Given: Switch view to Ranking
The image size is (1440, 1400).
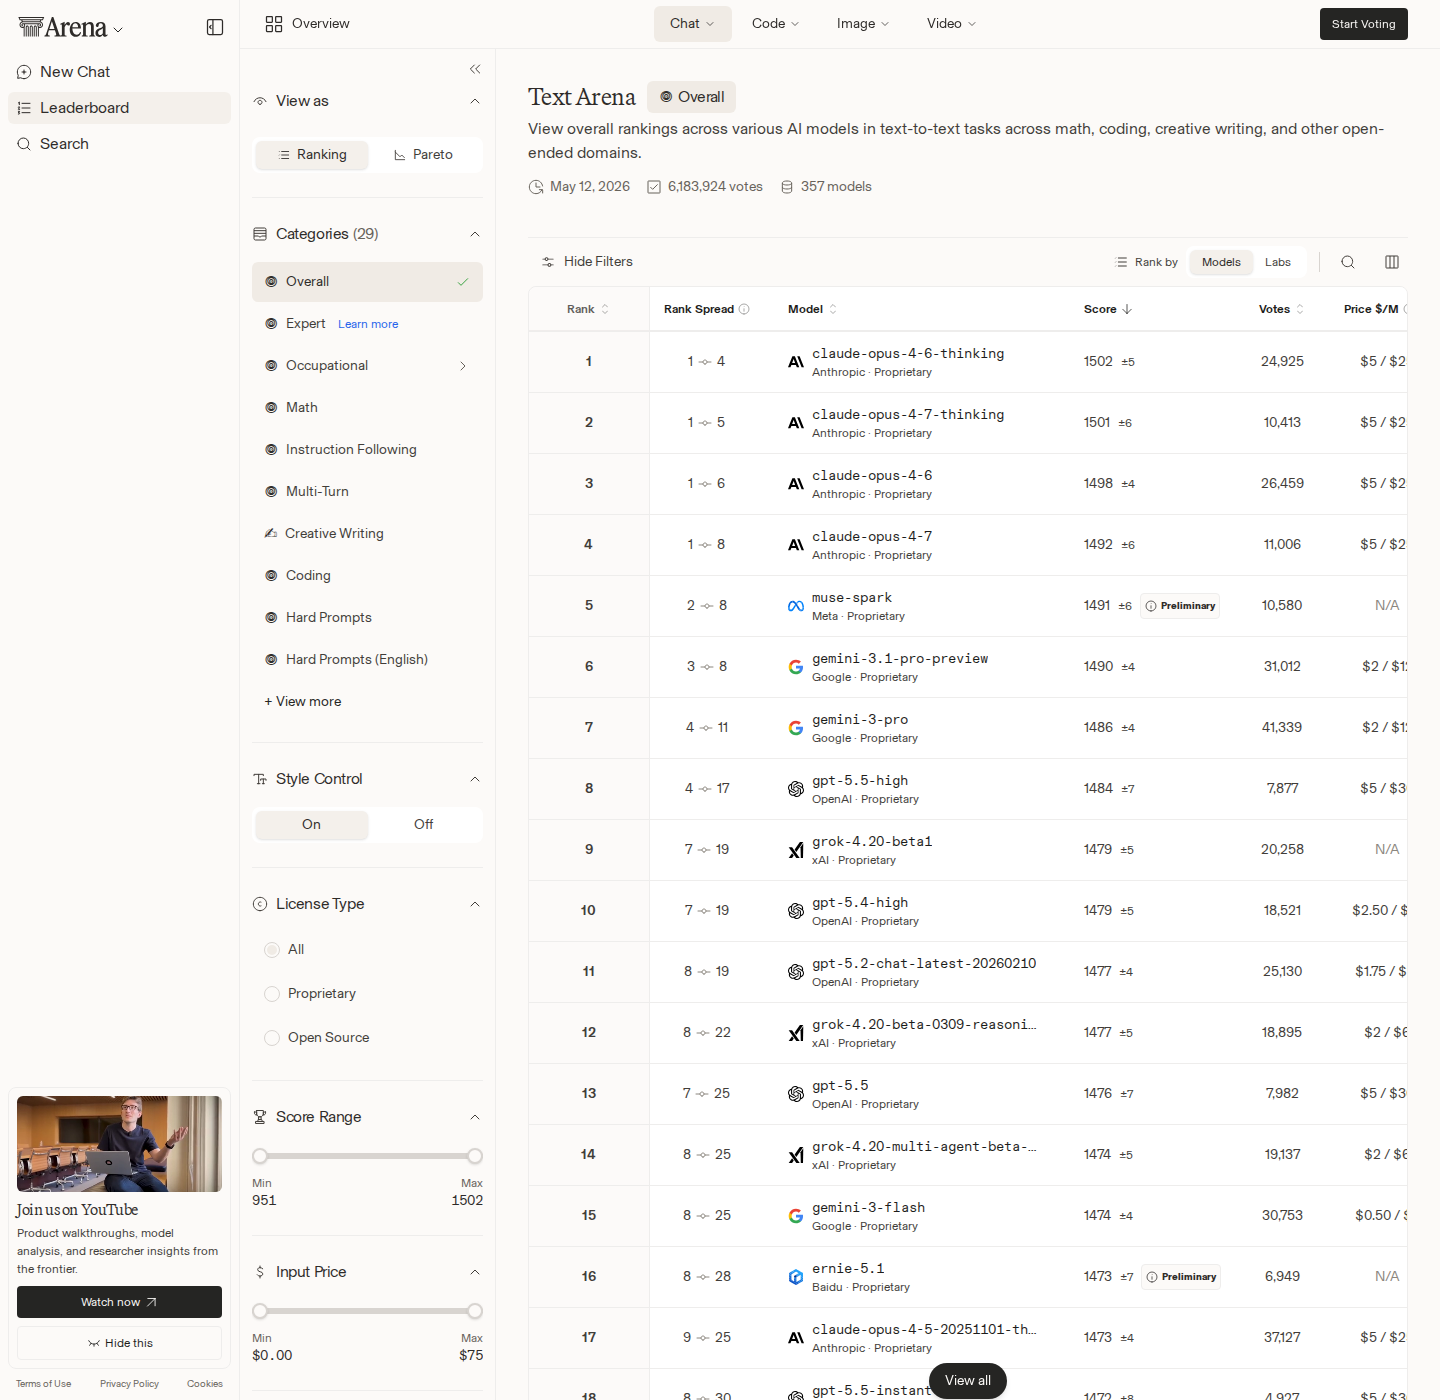Looking at the screenshot, I should pos(312,155).
